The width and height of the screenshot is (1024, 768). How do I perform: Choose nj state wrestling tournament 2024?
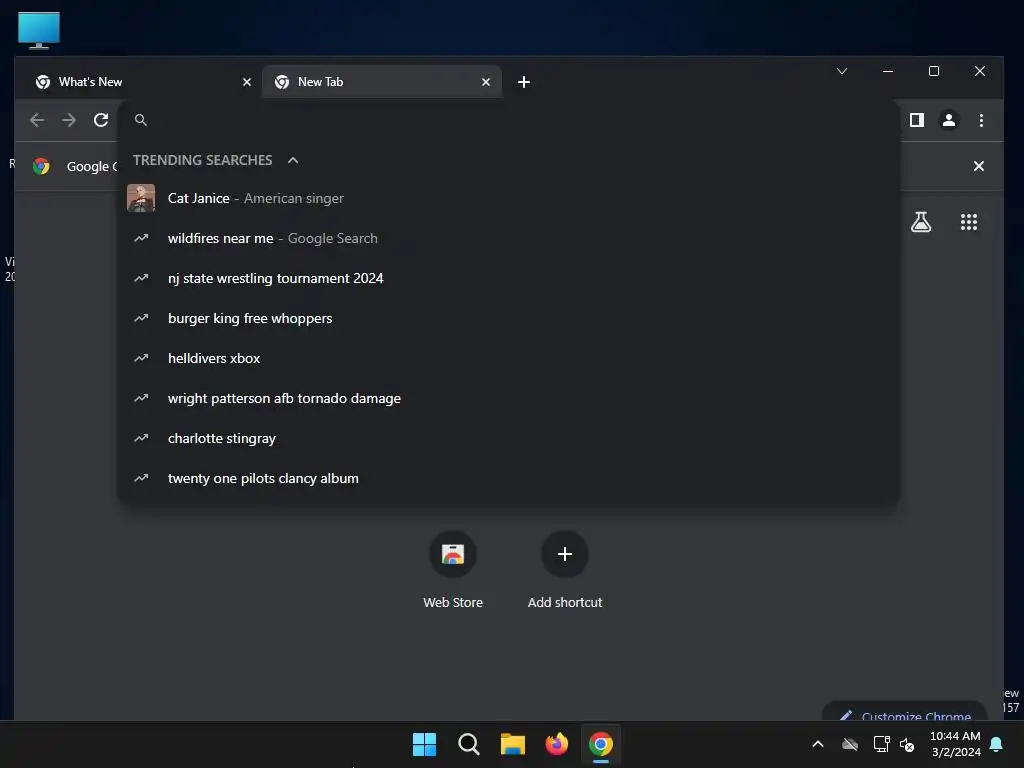[x=508, y=278]
